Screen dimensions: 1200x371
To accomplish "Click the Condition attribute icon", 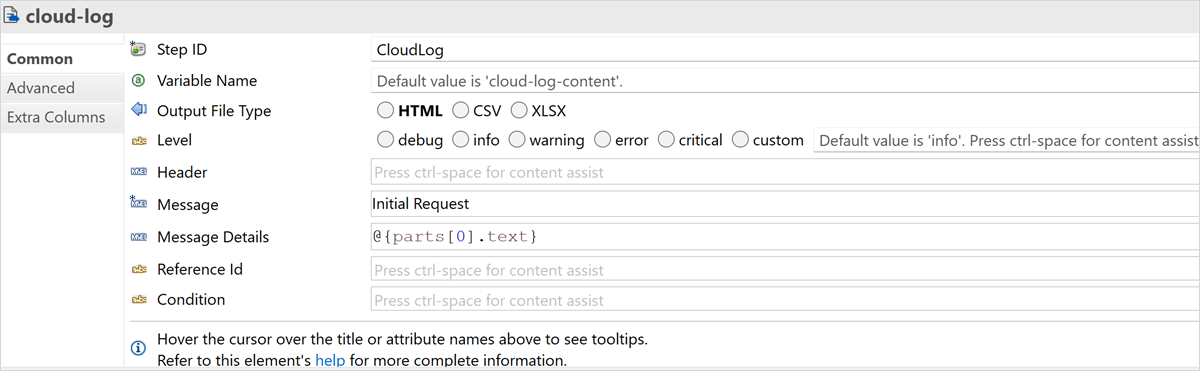I will click(x=139, y=299).
